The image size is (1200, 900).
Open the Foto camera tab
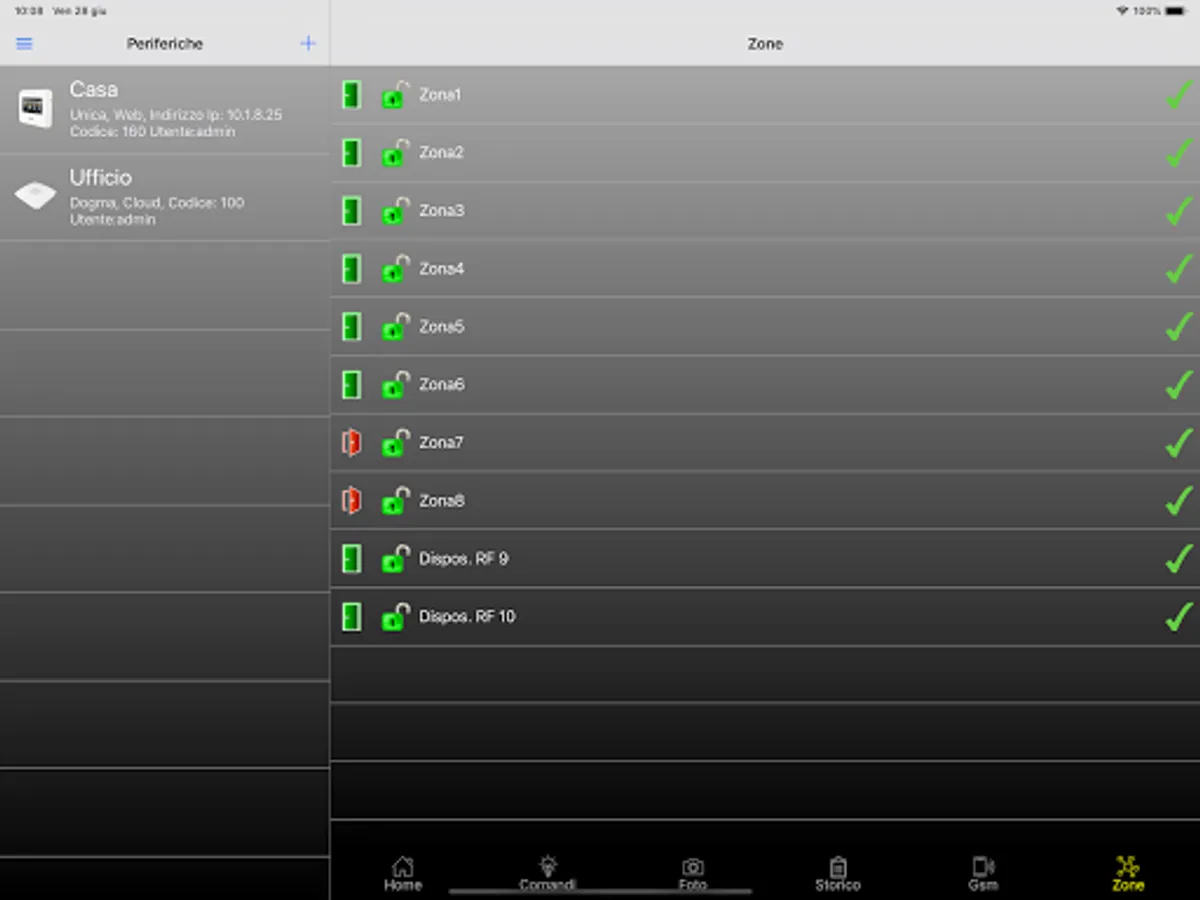pos(692,874)
